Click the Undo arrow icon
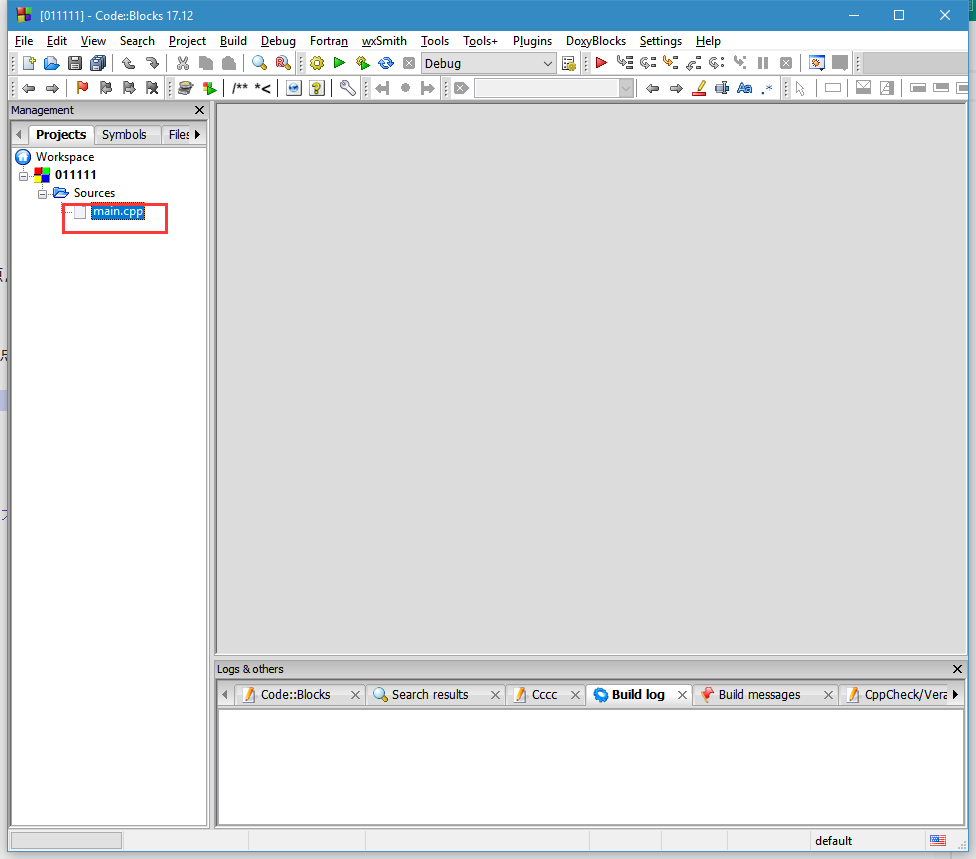 click(x=128, y=63)
